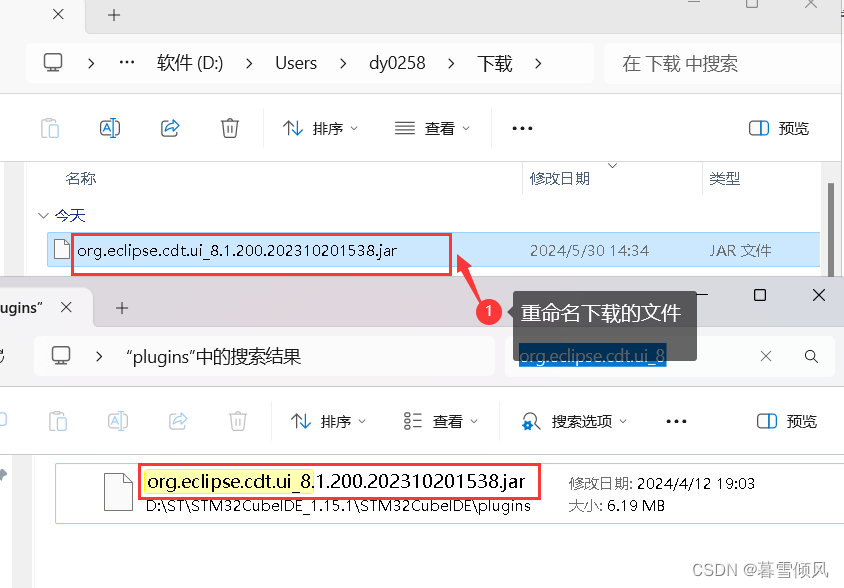844x588 pixels.
Task: Click the rename icon in Downloads toolbar
Action: tap(110, 128)
